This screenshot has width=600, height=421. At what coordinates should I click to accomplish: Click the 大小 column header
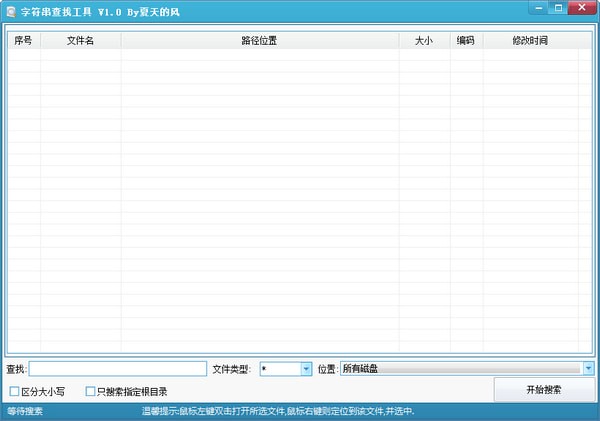pyautogui.click(x=425, y=41)
